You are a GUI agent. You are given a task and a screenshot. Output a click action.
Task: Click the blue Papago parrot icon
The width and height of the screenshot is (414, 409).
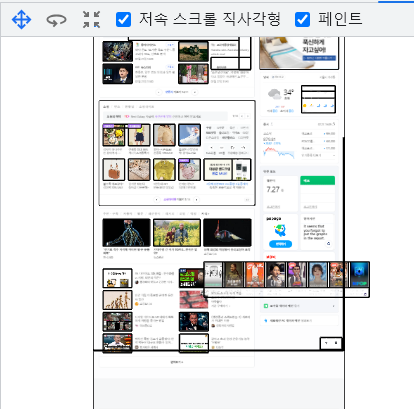tap(280, 230)
